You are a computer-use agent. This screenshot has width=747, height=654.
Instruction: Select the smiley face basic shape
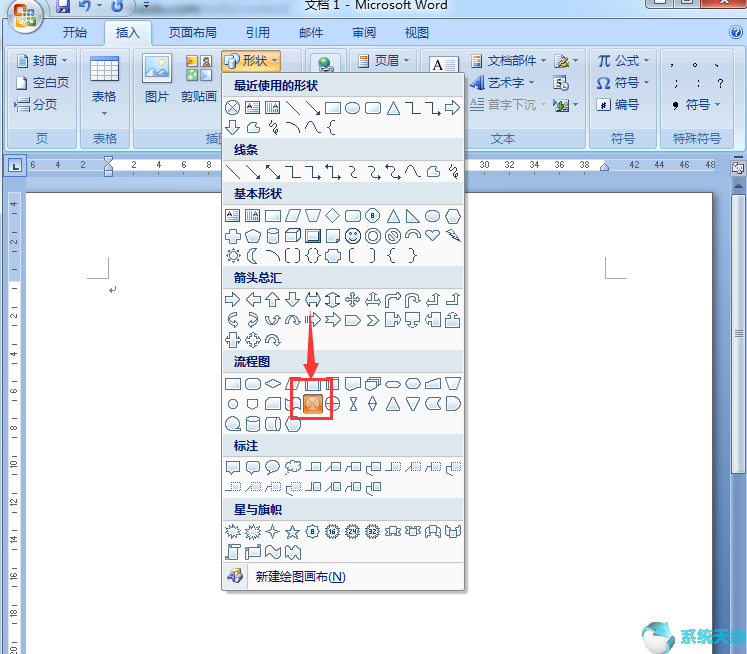pyautogui.click(x=353, y=236)
